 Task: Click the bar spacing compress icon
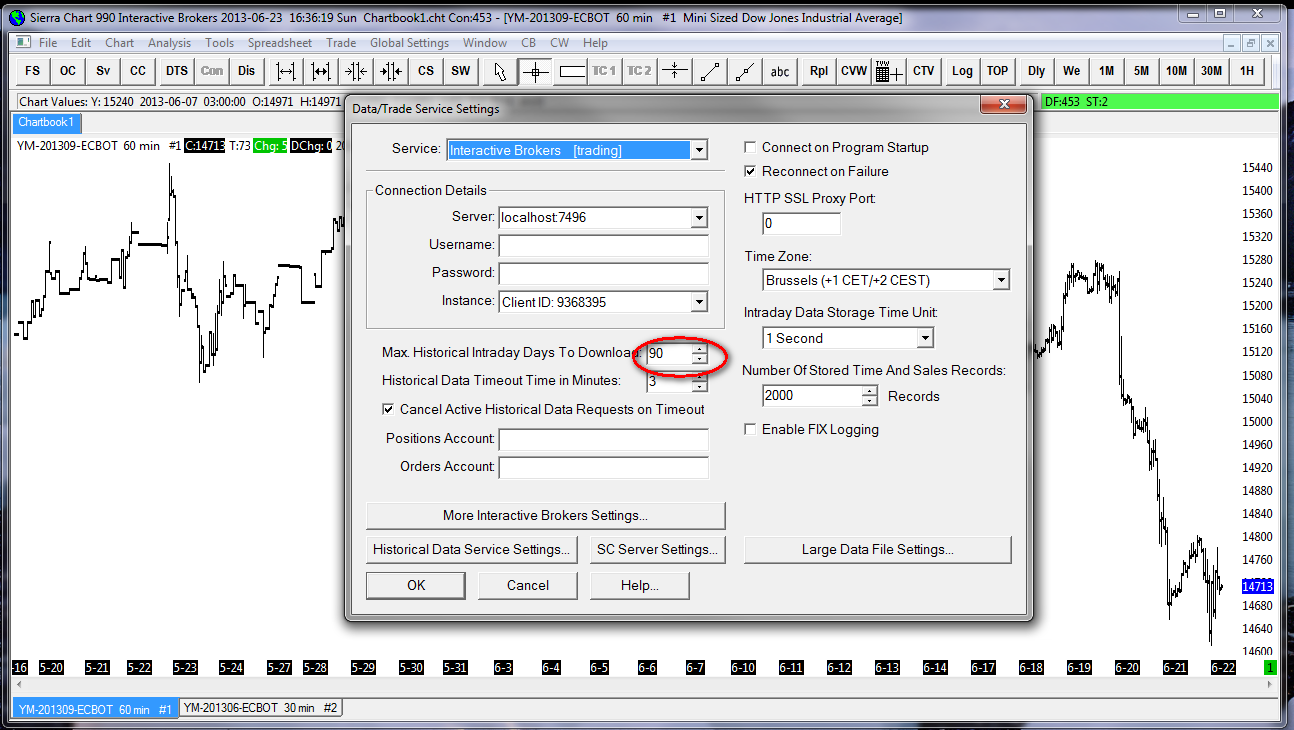[x=357, y=71]
